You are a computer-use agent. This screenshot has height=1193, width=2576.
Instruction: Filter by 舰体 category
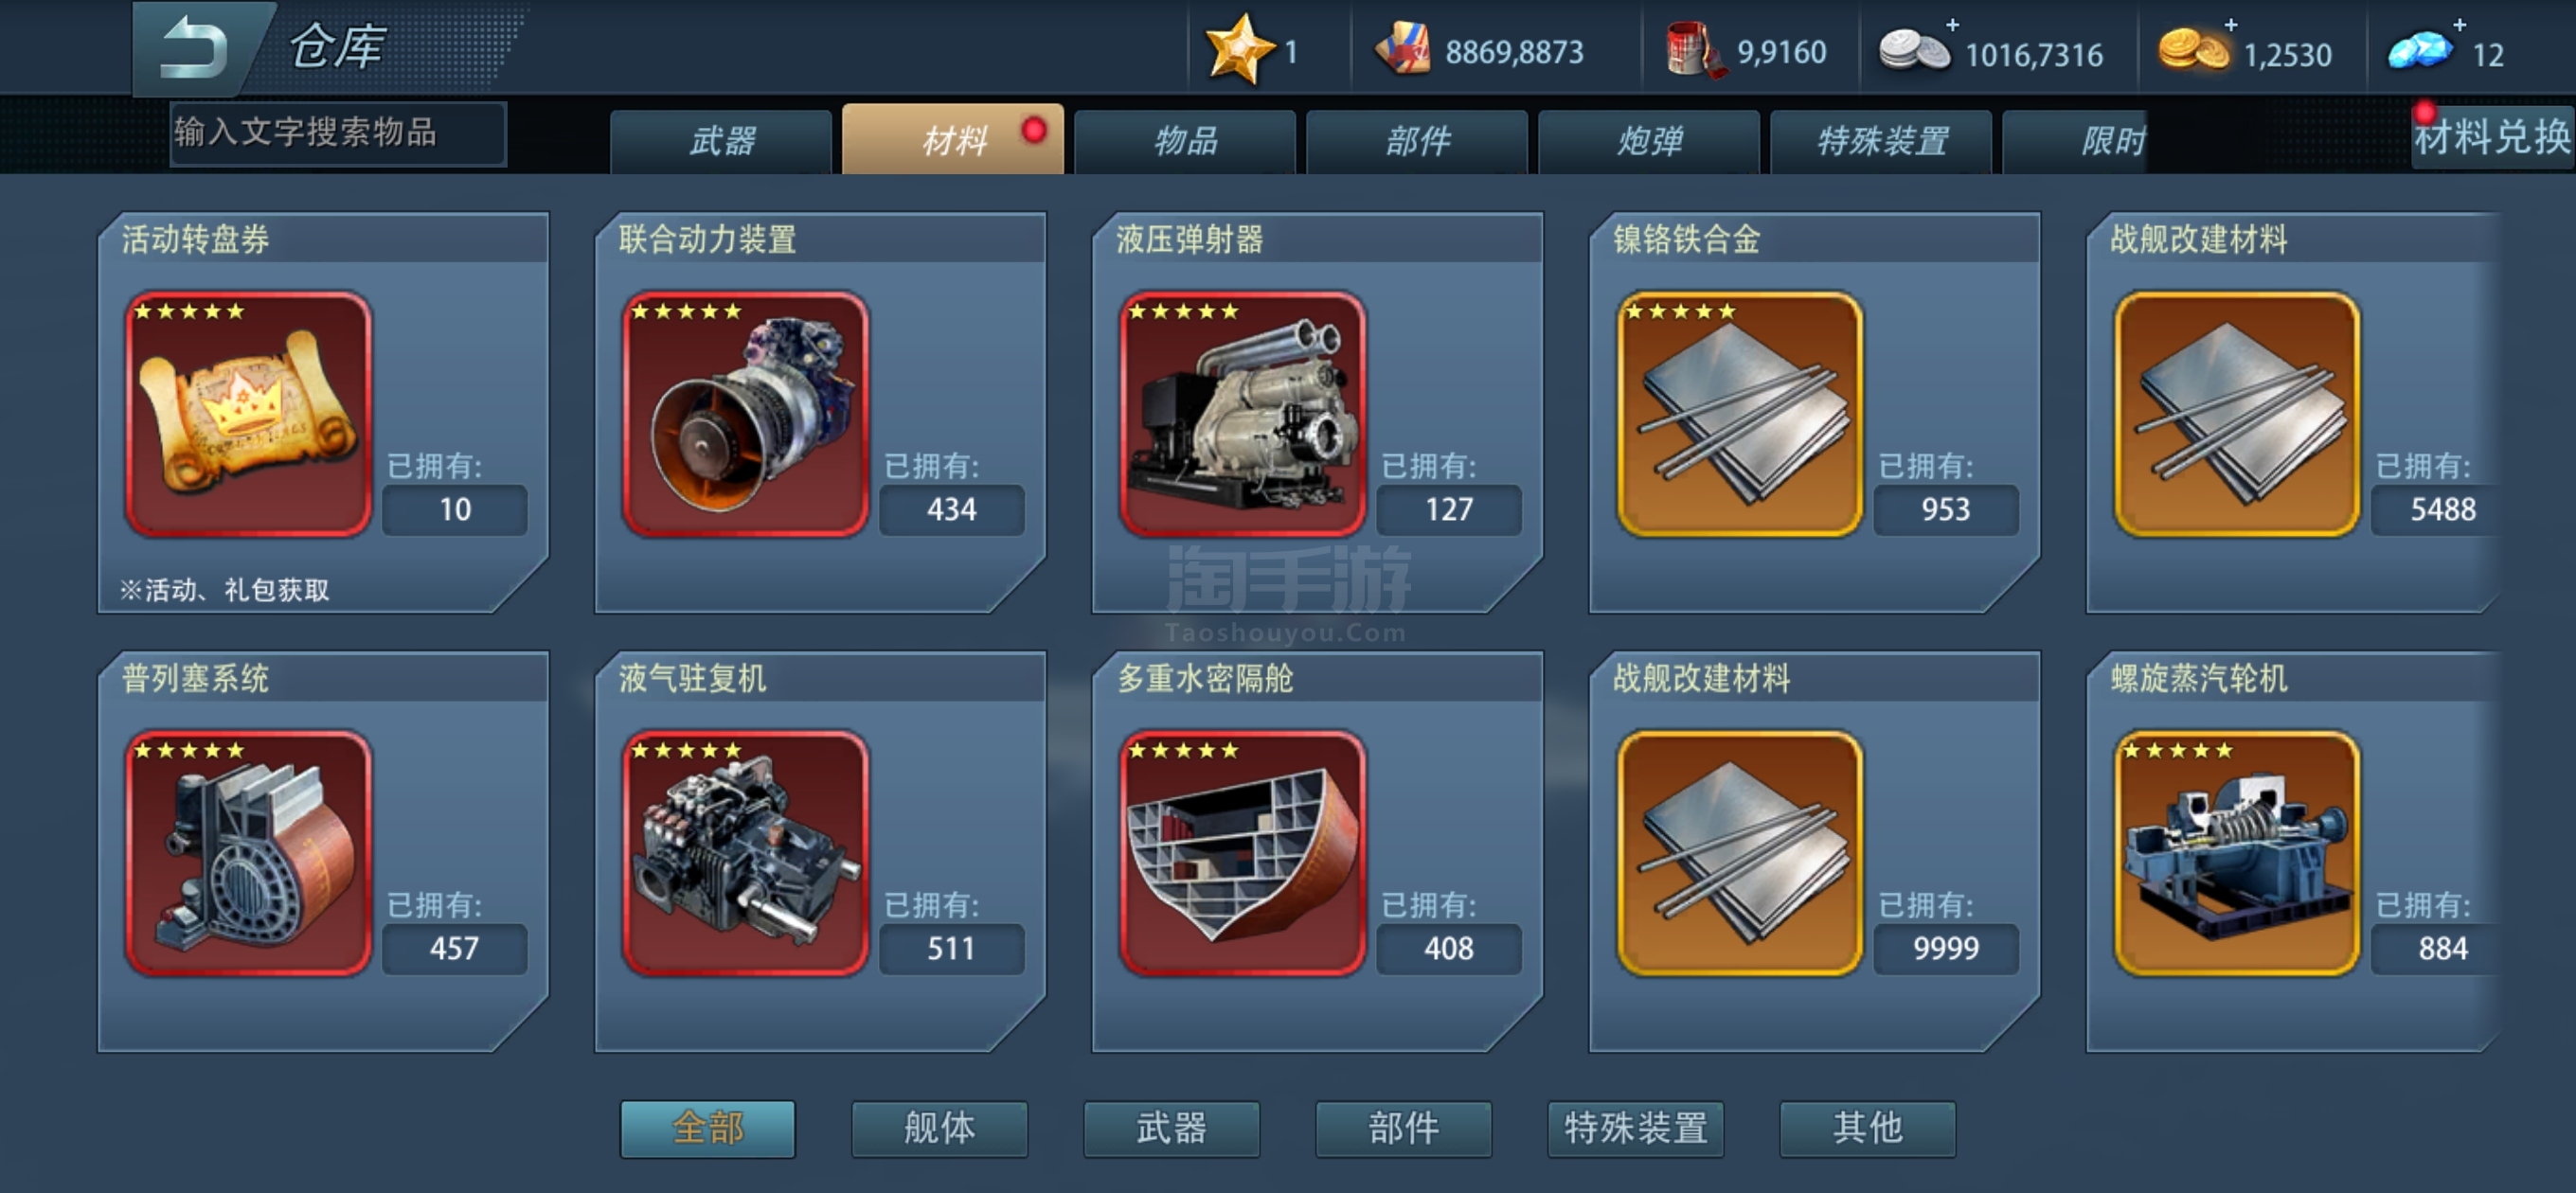tap(939, 1129)
